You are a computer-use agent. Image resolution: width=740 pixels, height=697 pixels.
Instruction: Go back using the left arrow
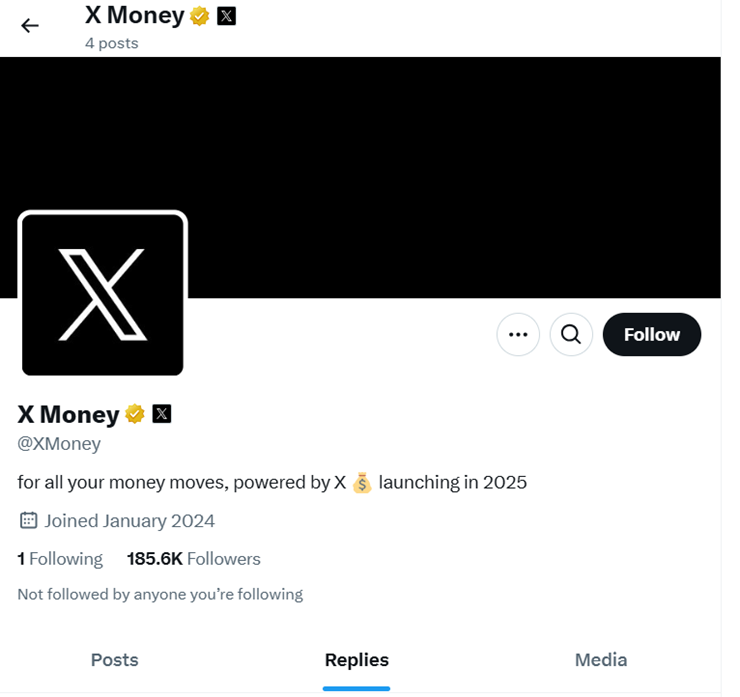[x=30, y=26]
